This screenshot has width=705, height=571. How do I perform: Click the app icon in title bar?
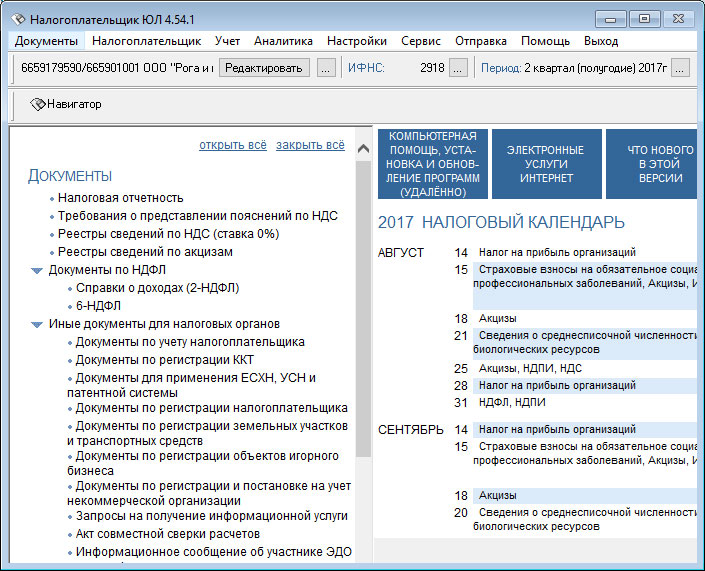tap(18, 19)
